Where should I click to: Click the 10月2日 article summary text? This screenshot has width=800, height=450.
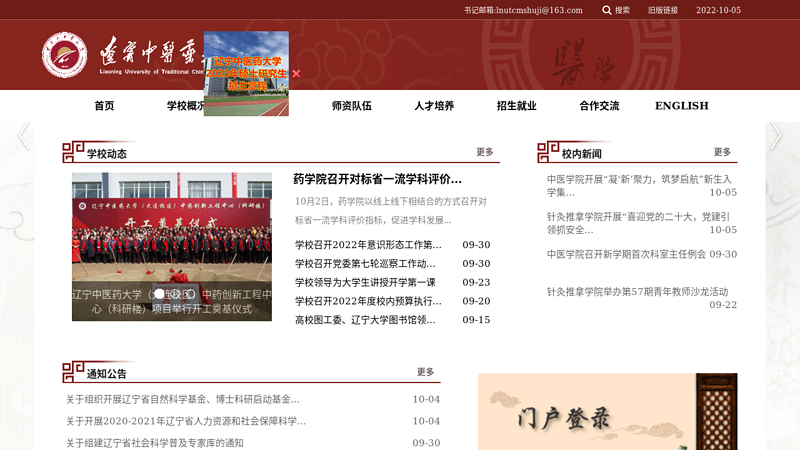pyautogui.click(x=391, y=211)
